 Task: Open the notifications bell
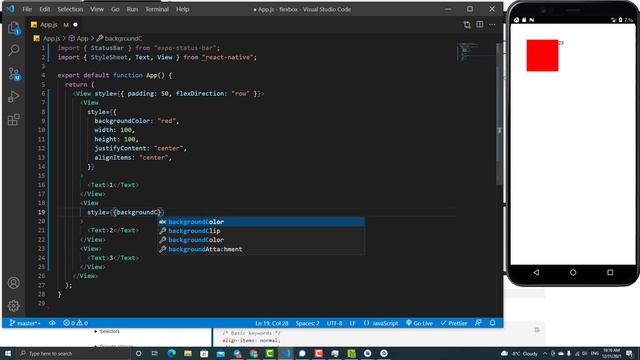(x=493, y=323)
